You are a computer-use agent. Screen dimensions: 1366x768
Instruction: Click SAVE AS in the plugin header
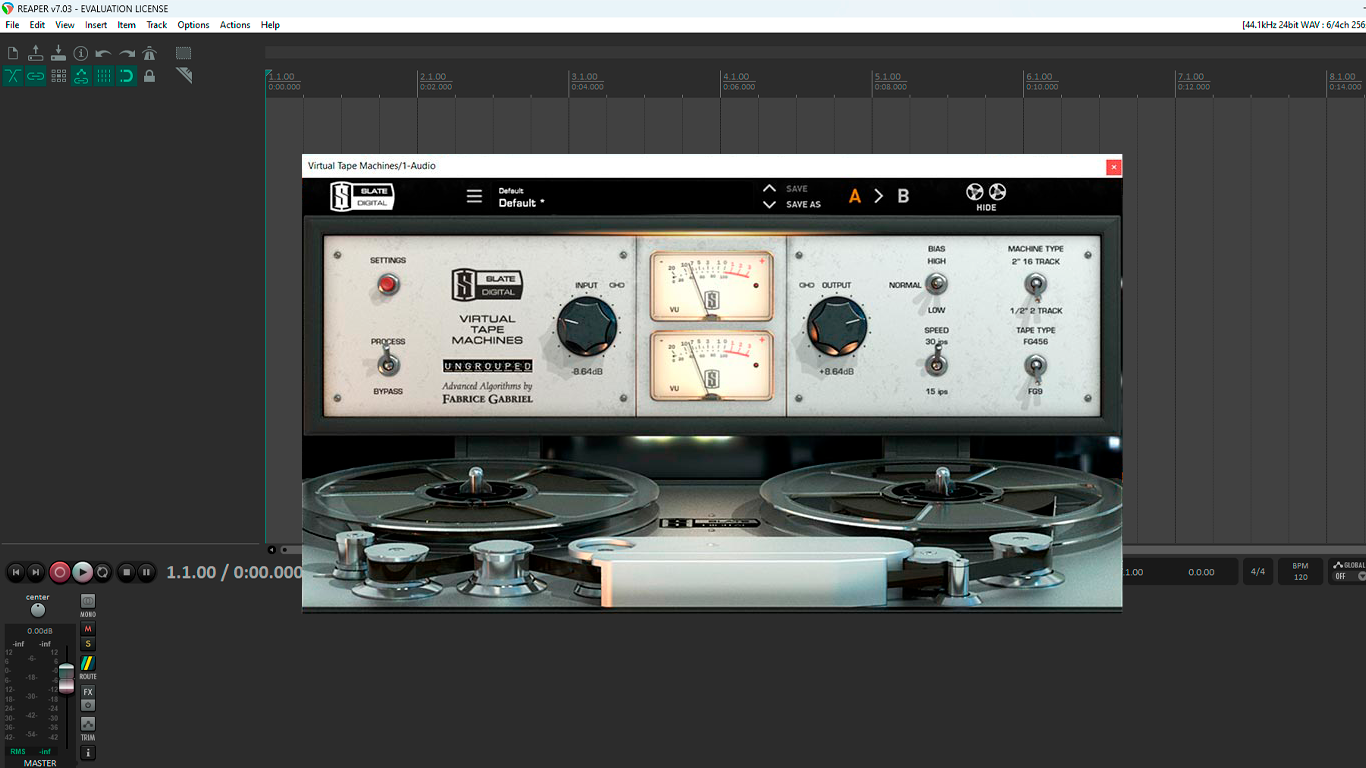[x=803, y=205]
